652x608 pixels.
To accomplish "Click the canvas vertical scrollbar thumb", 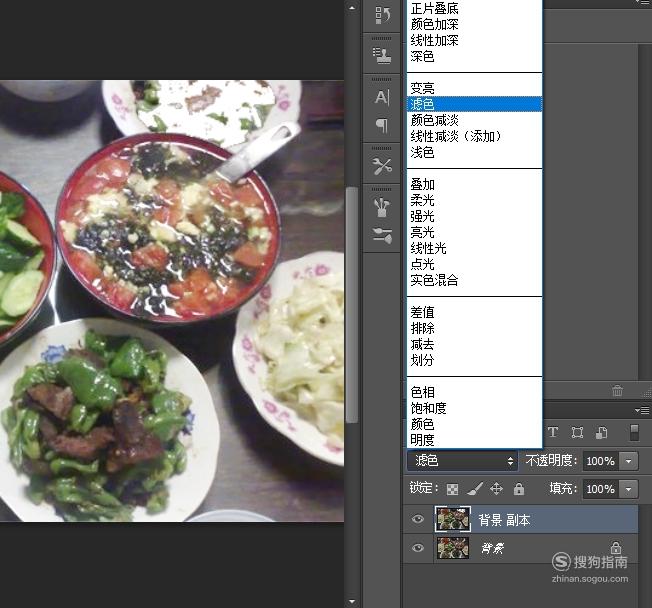I will 352,305.
